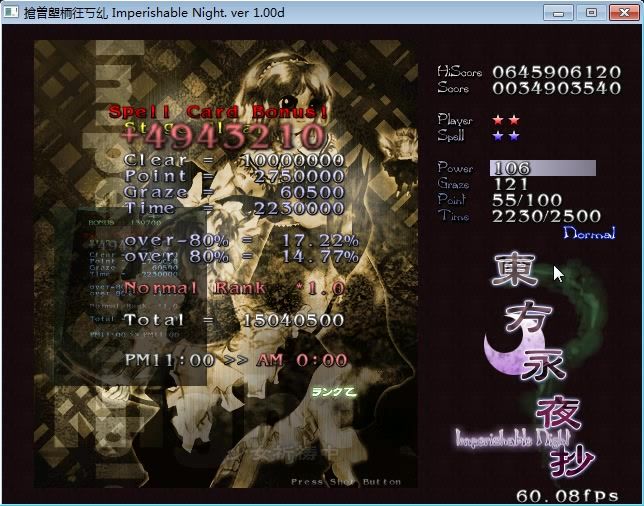Screen dimensions: 644x506
Task: Click the green text below the clock line
Action: tap(333, 391)
